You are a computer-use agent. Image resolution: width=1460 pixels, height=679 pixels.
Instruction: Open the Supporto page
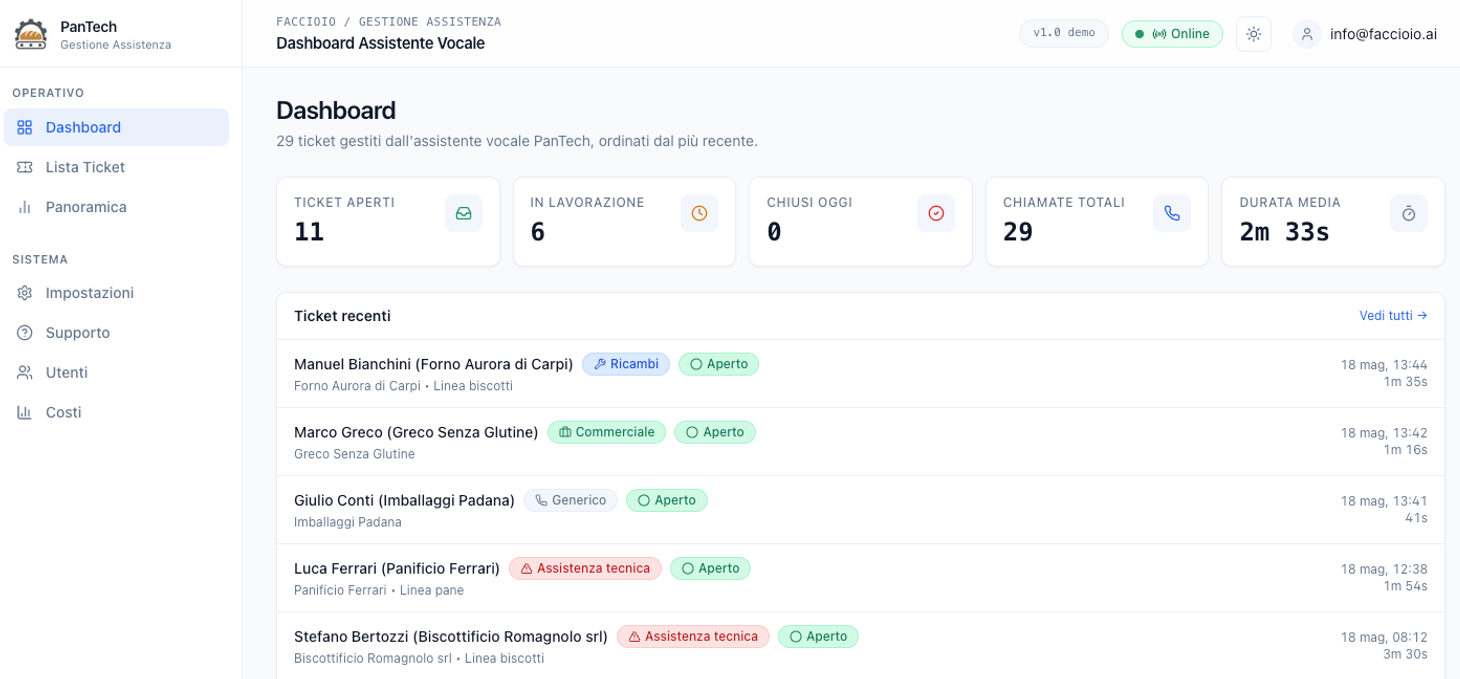click(116, 333)
